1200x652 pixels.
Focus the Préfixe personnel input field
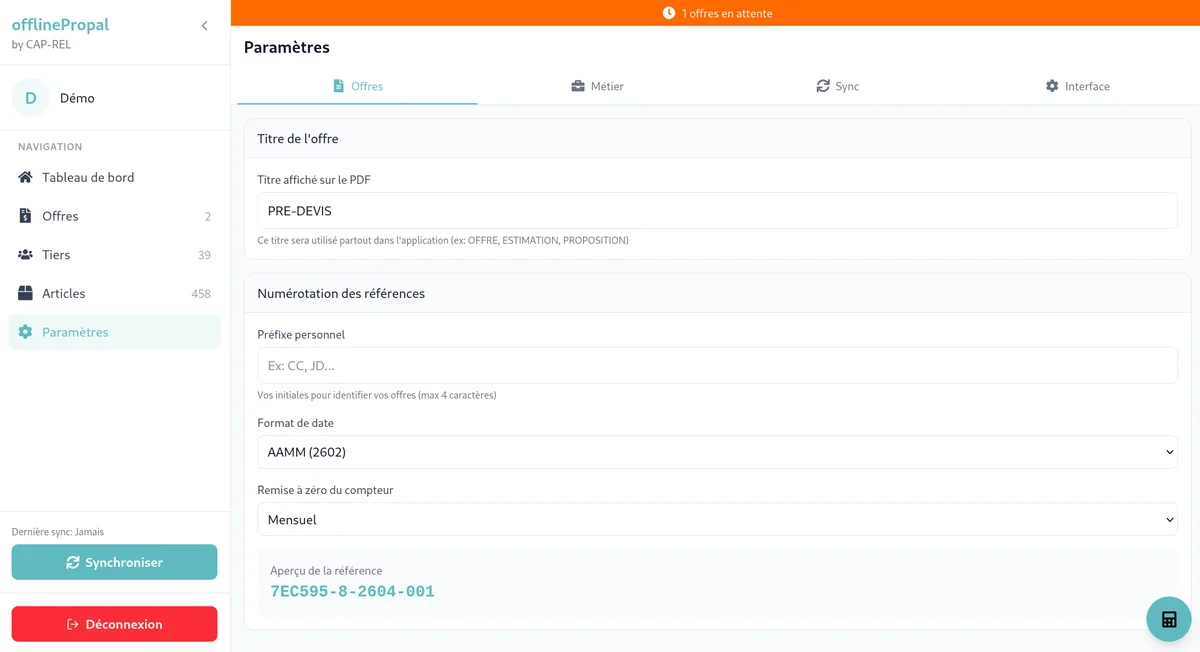[x=717, y=365]
